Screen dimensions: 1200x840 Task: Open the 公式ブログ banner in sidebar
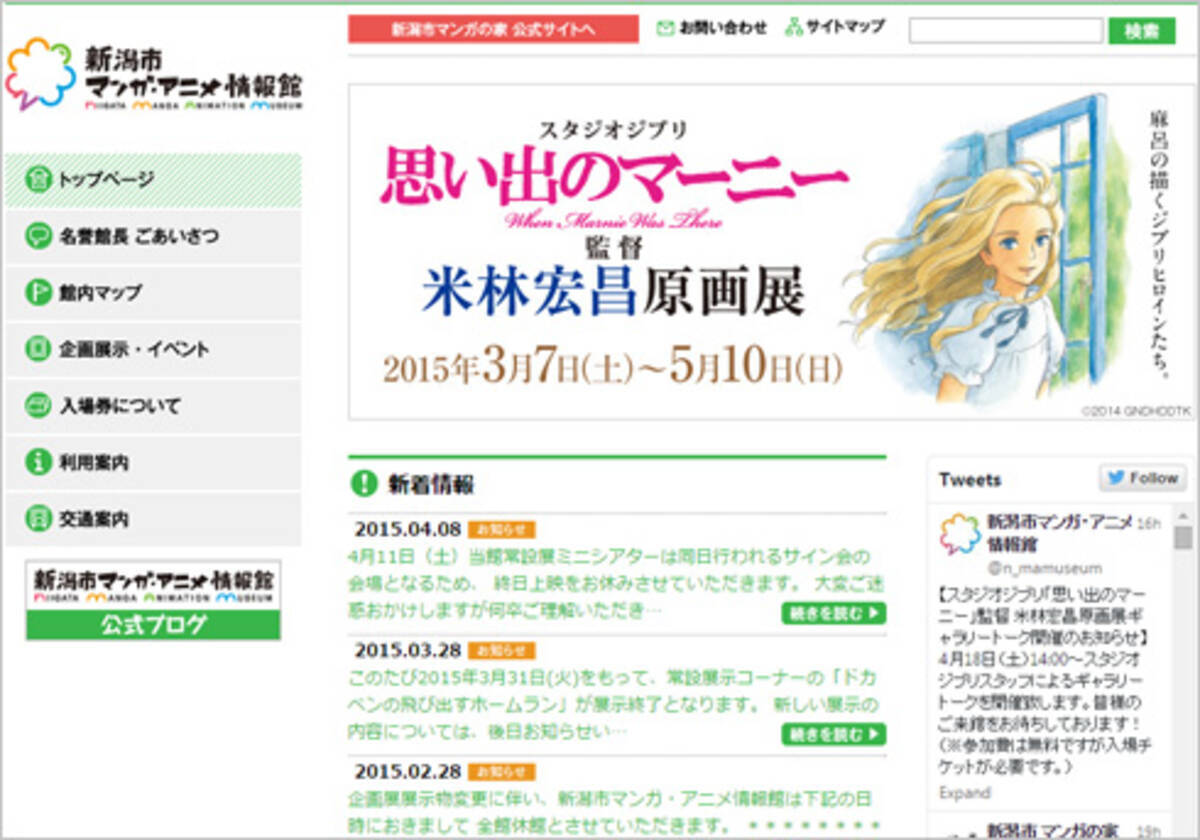tap(153, 600)
